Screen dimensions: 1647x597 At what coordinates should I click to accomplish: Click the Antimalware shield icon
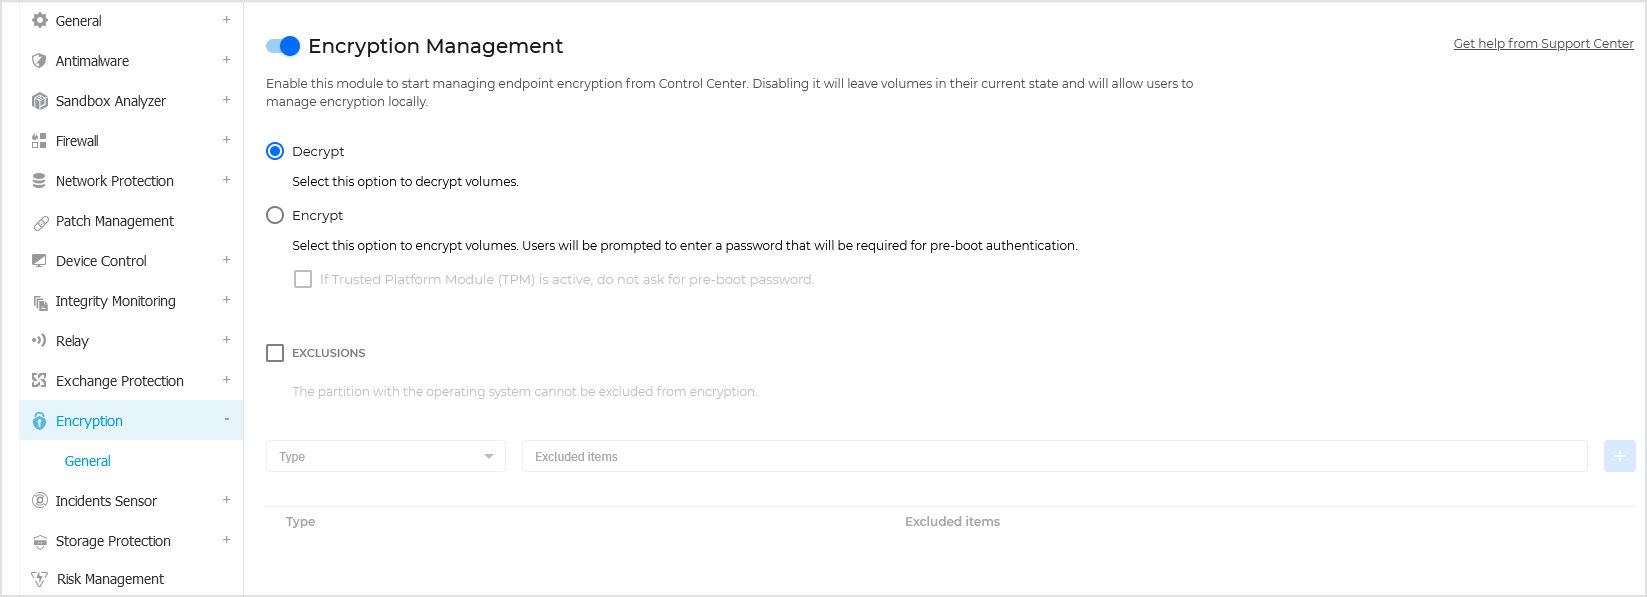39,60
